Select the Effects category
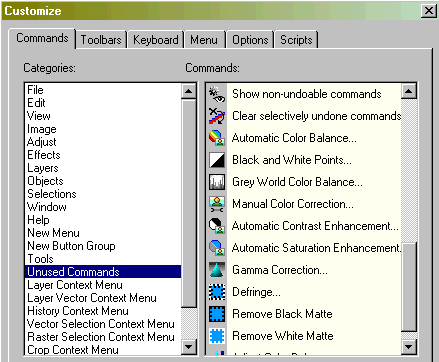This screenshot has height=362, width=439. click(103, 155)
